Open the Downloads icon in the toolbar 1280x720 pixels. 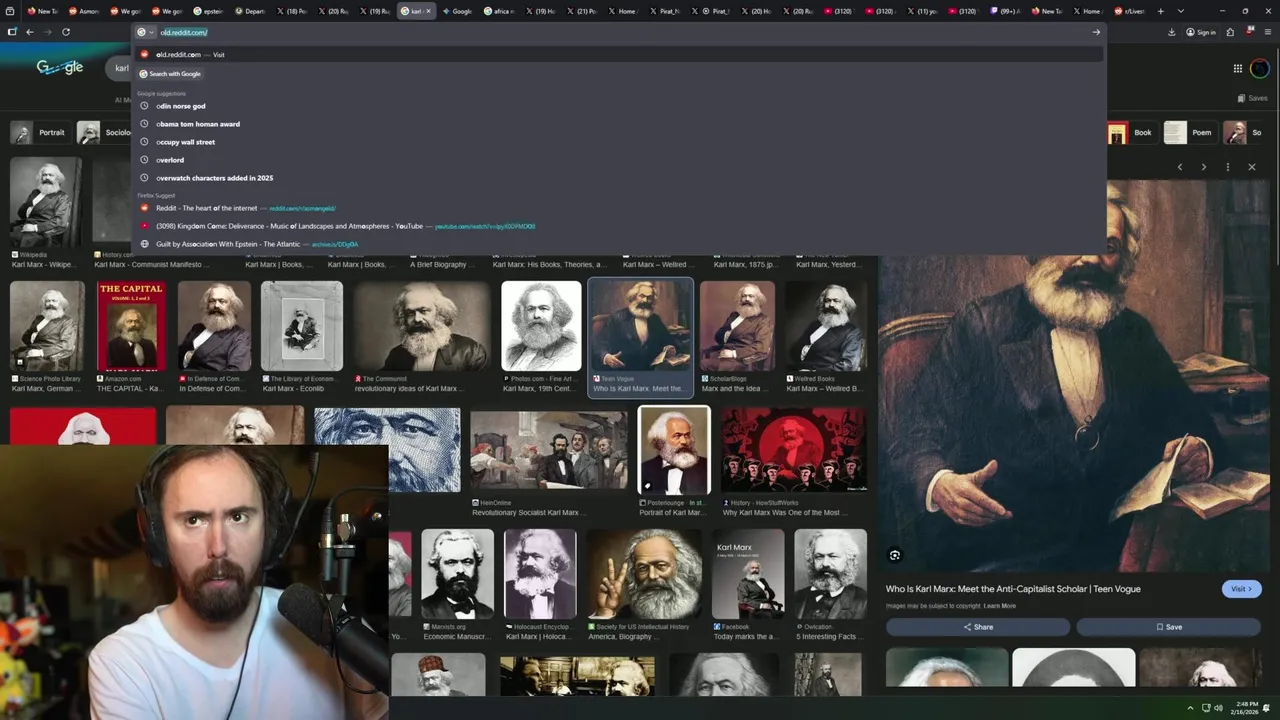pos(1172,32)
